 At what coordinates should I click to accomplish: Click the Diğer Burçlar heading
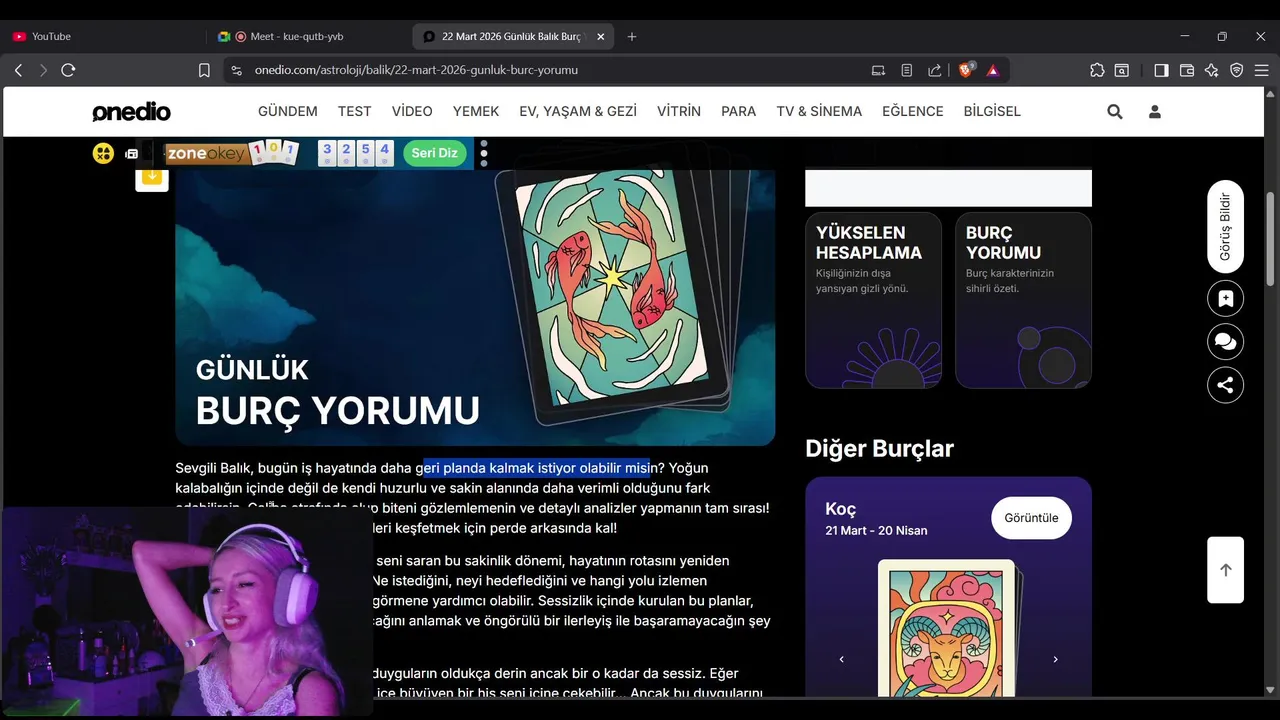tap(879, 449)
